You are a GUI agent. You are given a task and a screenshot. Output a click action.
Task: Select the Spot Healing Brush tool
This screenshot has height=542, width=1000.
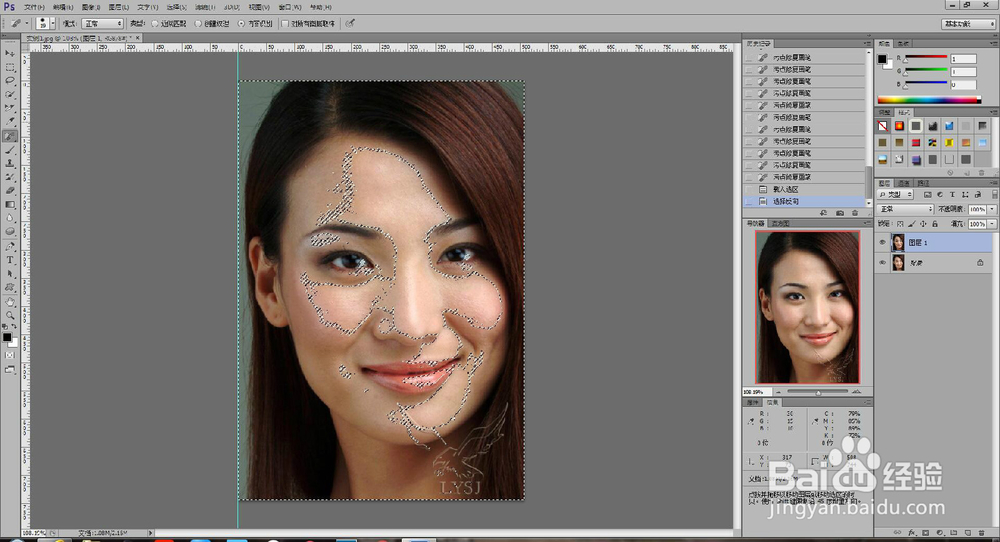10,136
